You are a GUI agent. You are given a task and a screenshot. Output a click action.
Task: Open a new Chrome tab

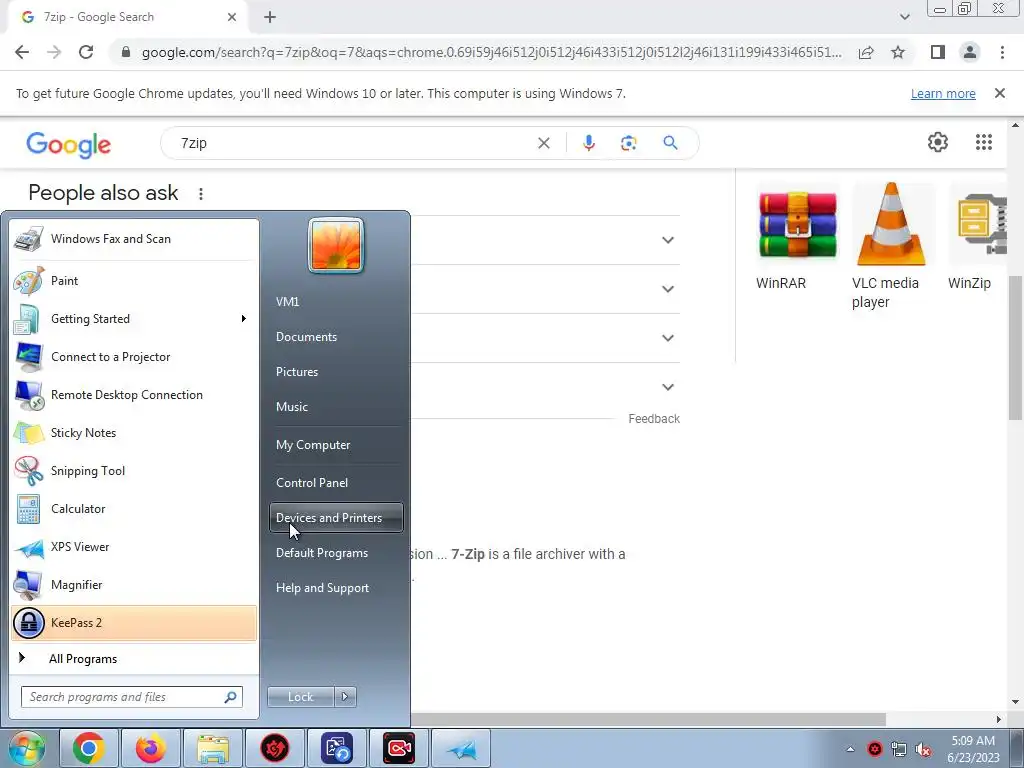click(x=270, y=18)
